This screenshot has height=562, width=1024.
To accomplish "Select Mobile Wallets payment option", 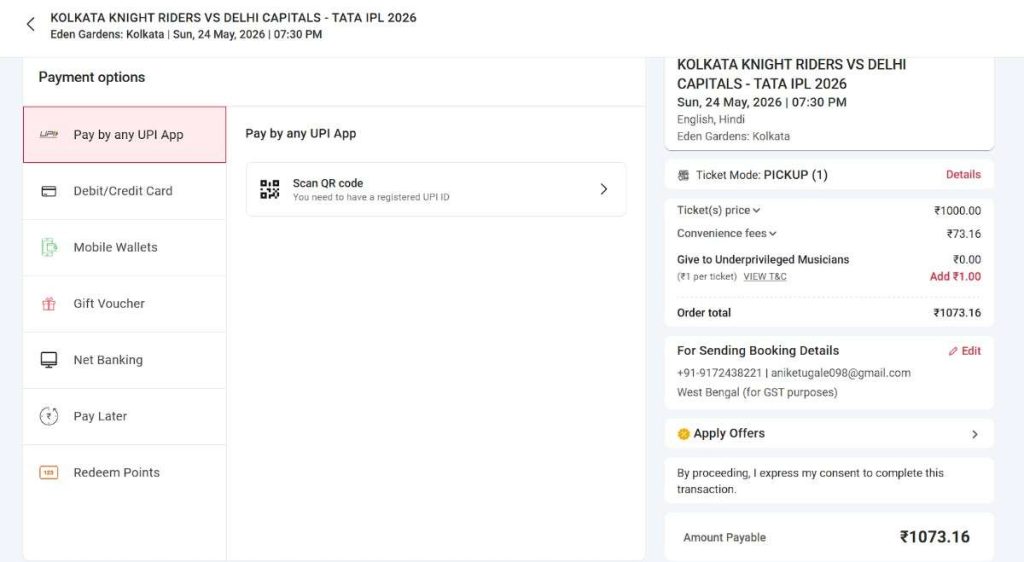I will coord(124,247).
